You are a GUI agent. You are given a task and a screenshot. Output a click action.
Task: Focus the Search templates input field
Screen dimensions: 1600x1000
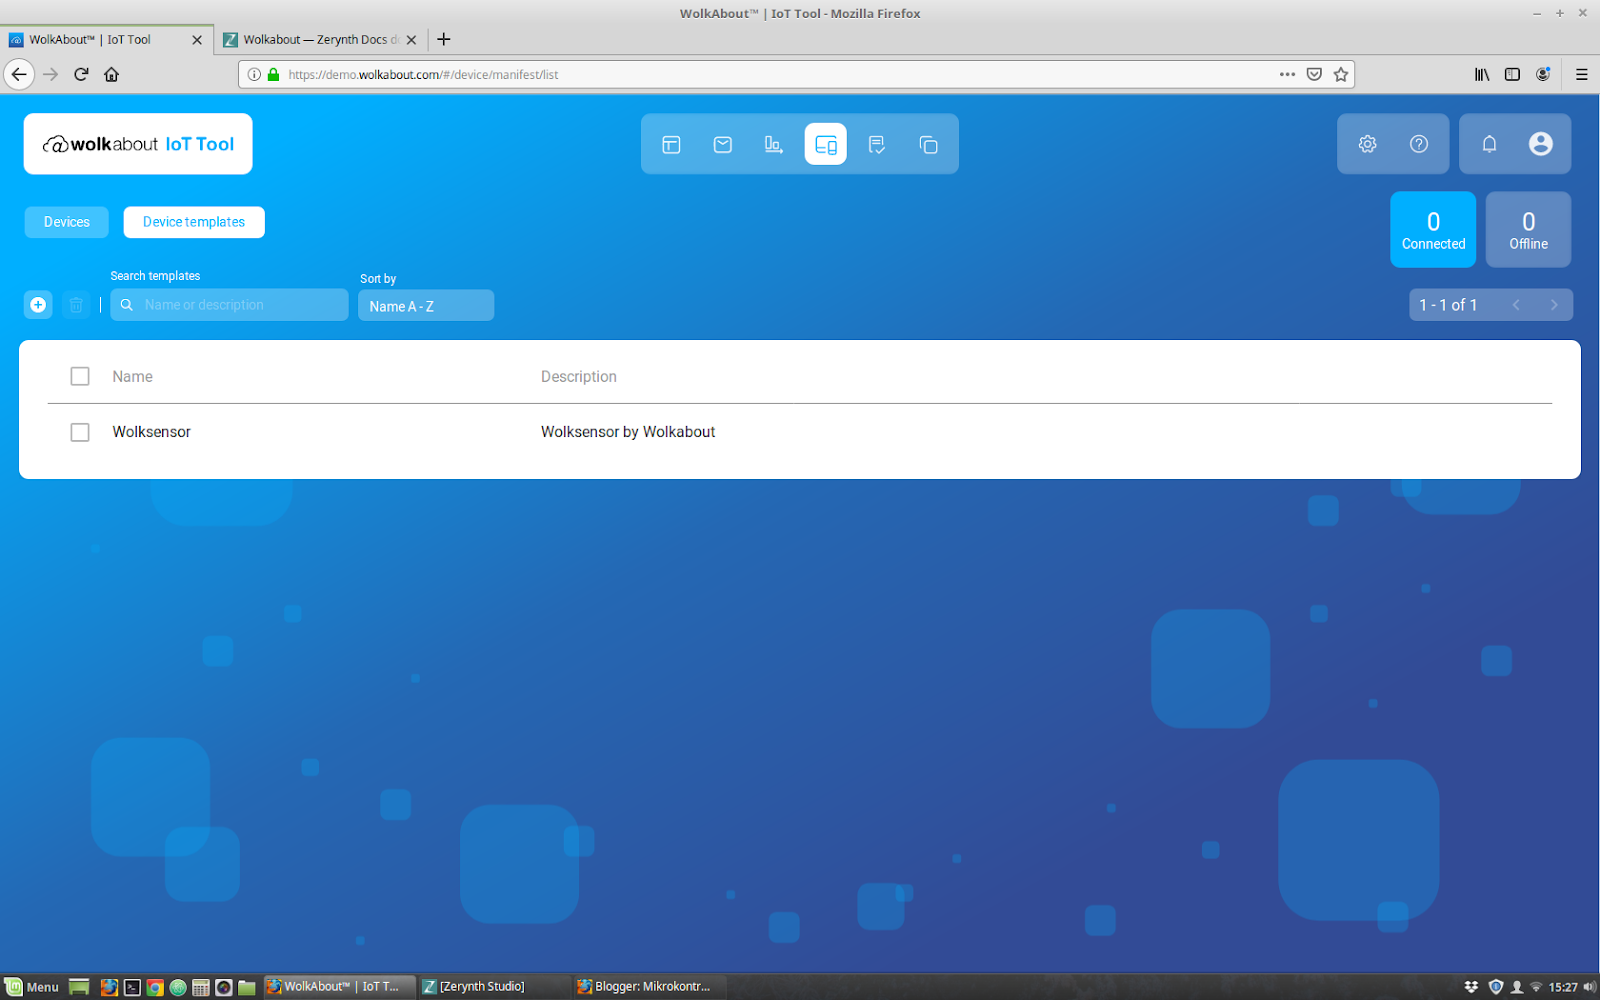pyautogui.click(x=229, y=305)
